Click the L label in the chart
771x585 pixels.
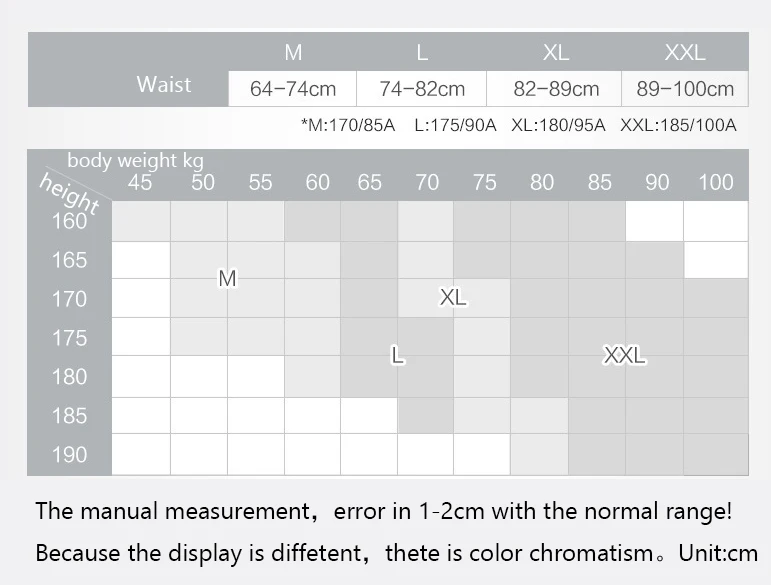point(397,355)
